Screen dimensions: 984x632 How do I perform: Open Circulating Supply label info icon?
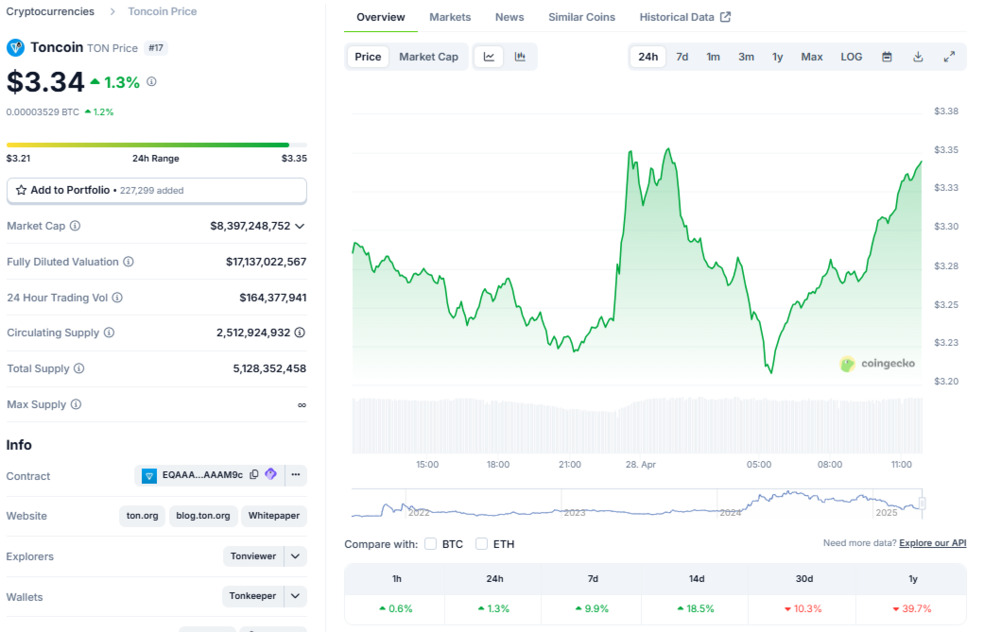[109, 333]
